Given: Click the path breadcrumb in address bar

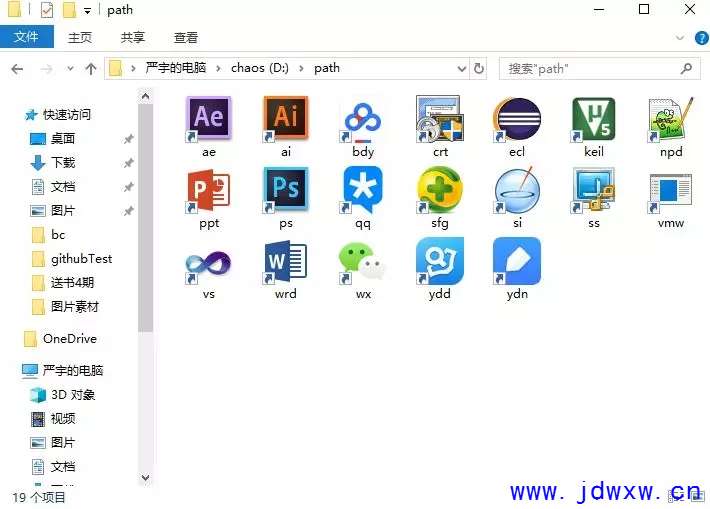Looking at the screenshot, I should click(327, 68).
